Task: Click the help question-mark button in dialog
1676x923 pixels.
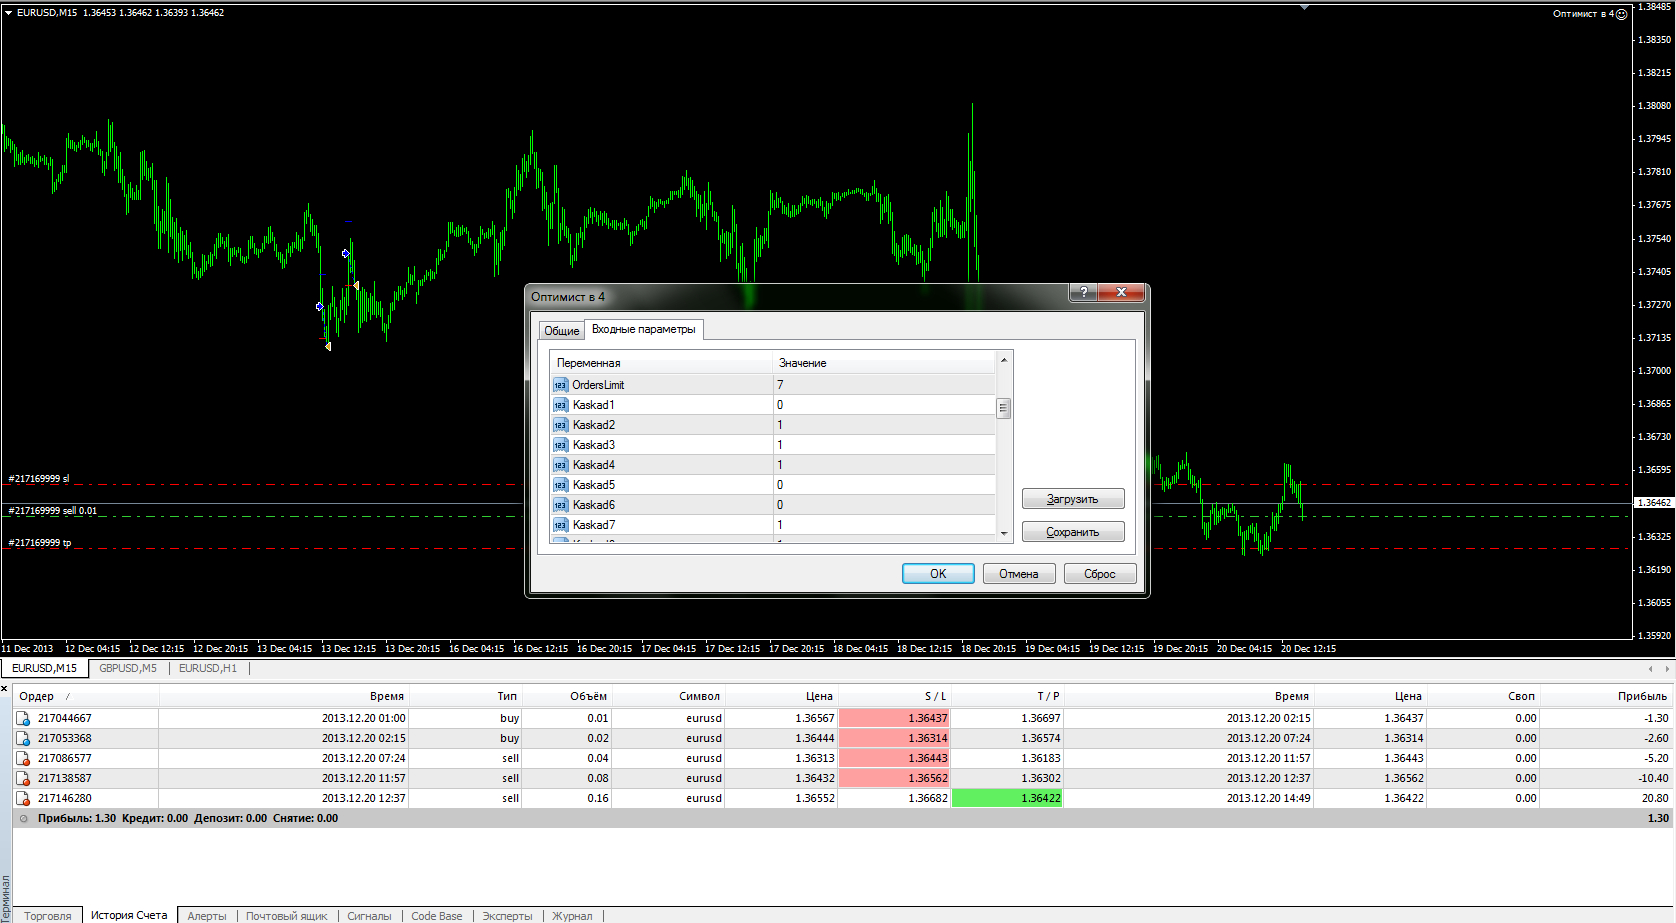Action: [1083, 292]
